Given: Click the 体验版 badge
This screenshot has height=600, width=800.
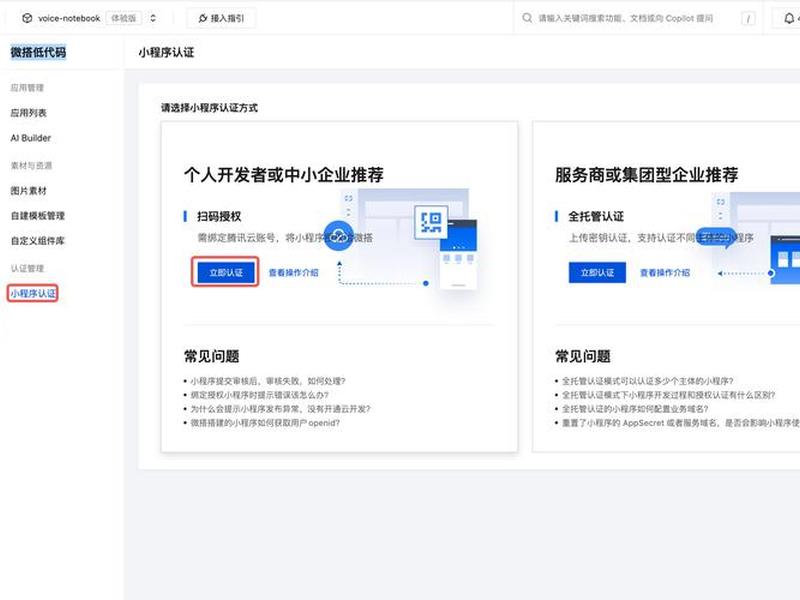Looking at the screenshot, I should [x=123, y=18].
